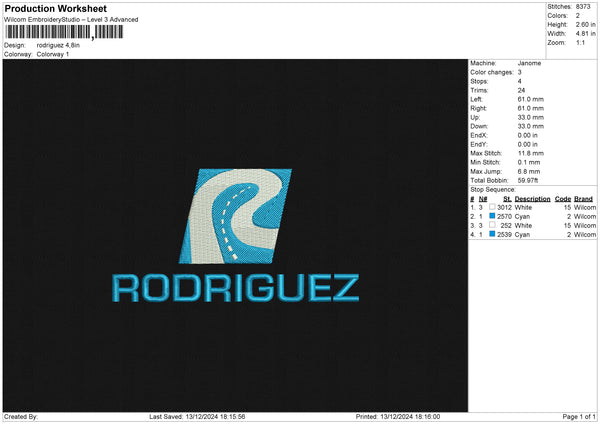Click the 'Page 1 of 1' footer text

tap(579, 416)
